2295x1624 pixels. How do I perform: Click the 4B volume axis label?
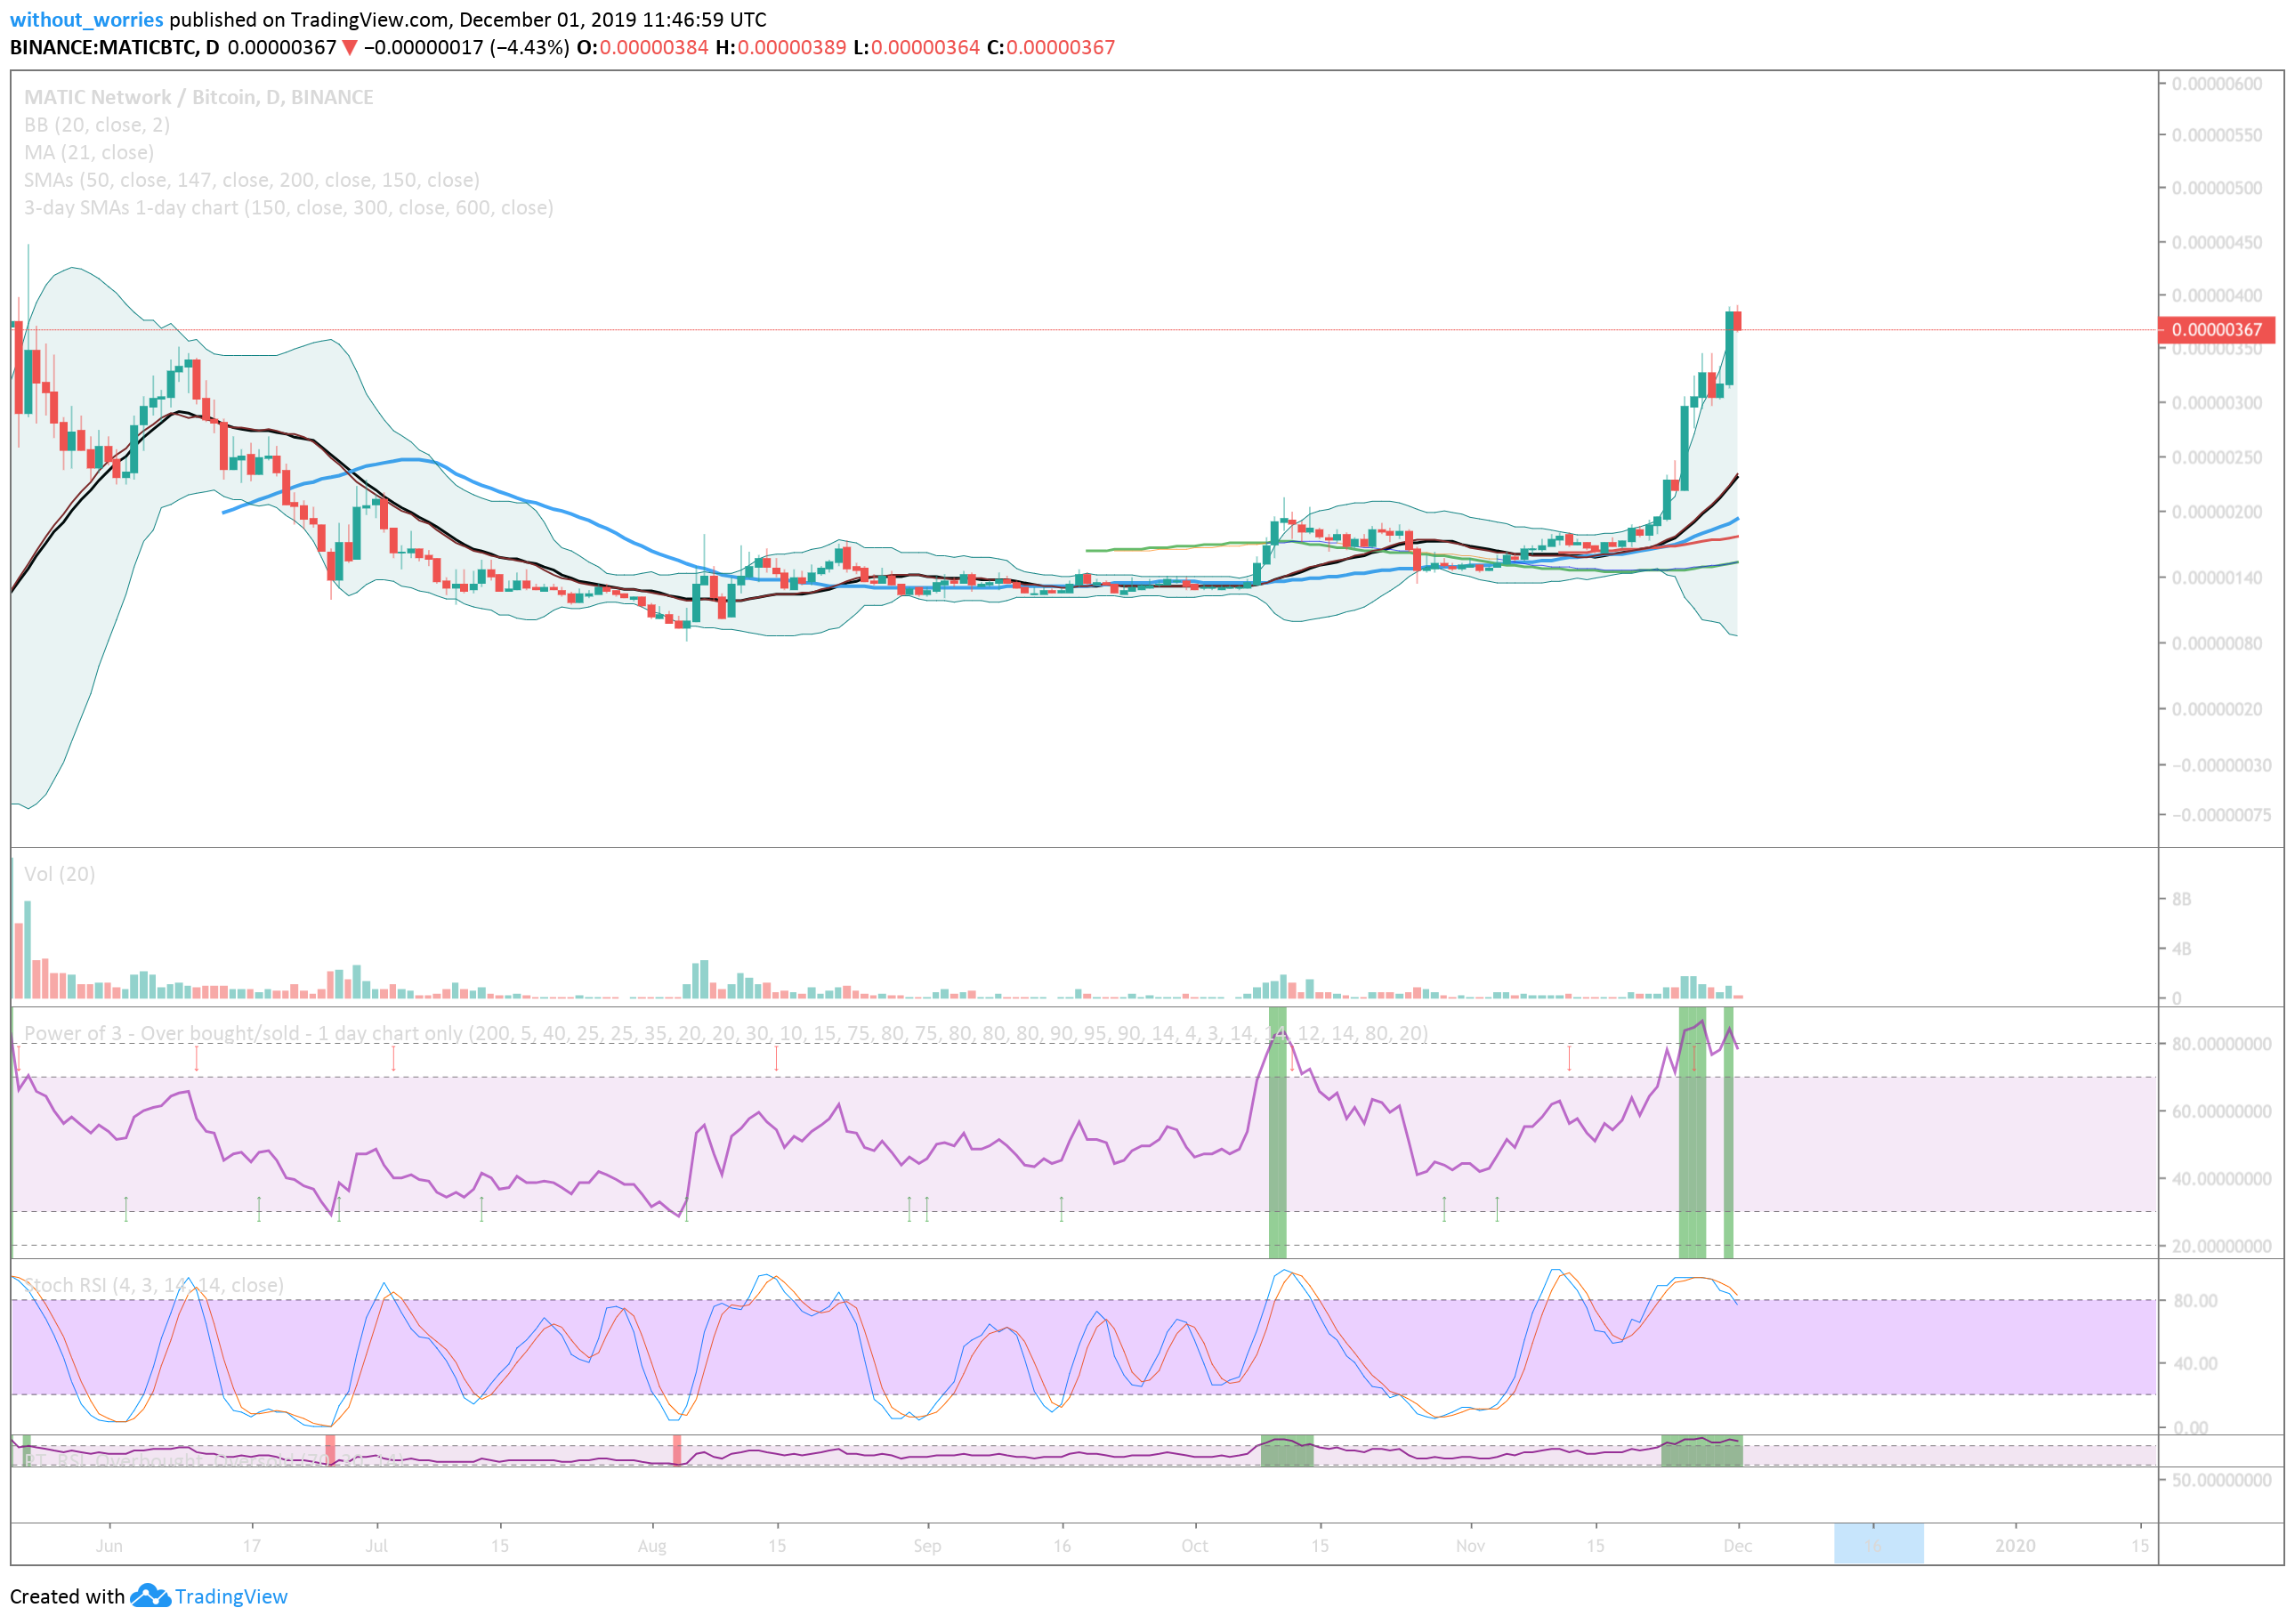[2181, 948]
